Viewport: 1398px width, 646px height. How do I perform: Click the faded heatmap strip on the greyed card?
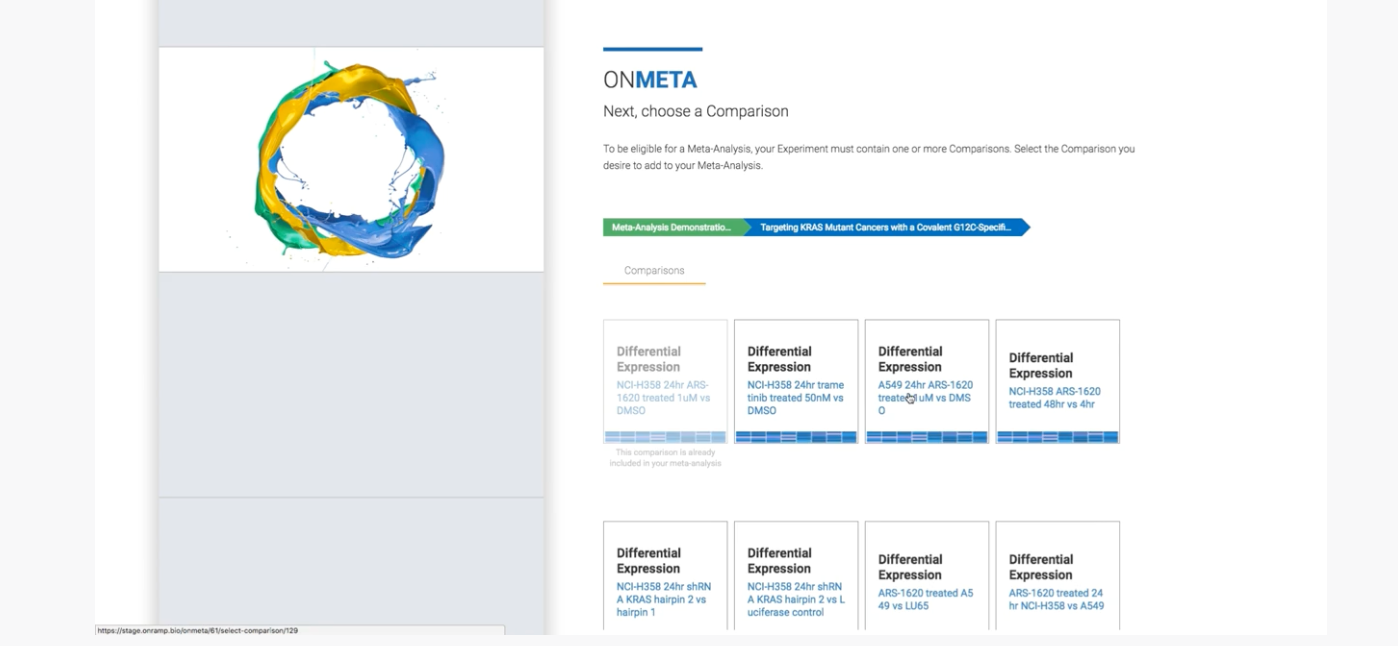[665, 437]
